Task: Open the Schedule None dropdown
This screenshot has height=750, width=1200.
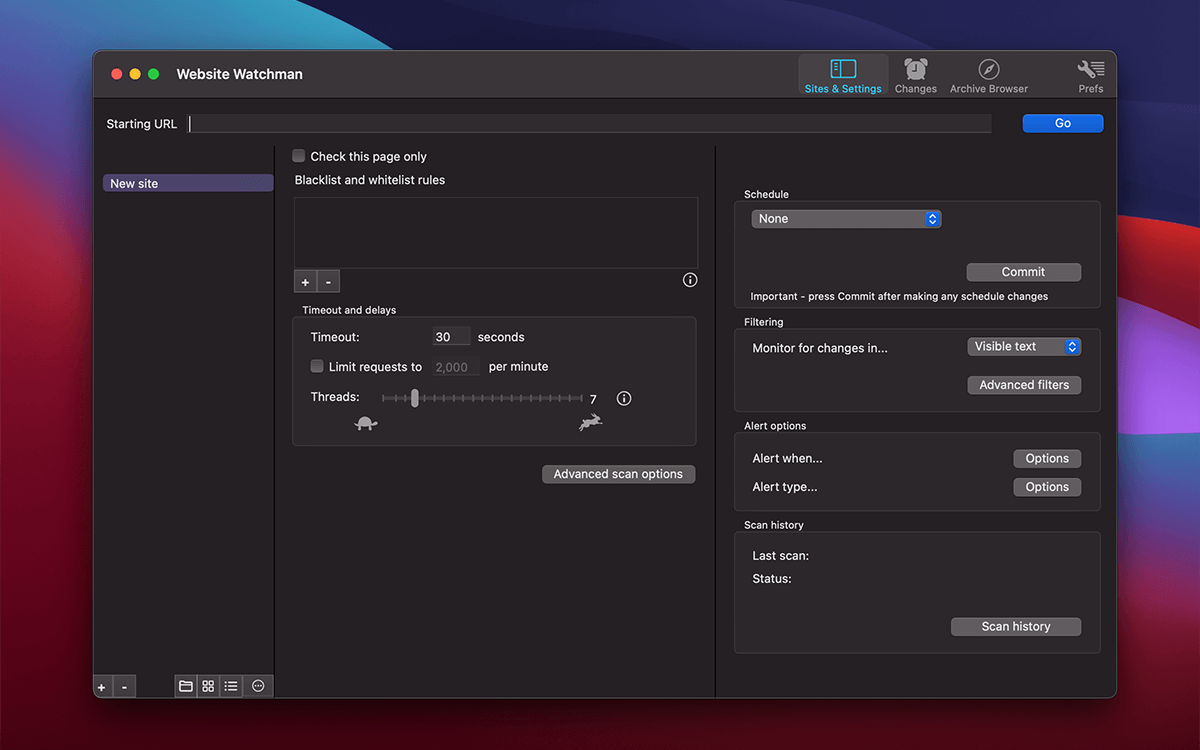Action: pos(846,218)
